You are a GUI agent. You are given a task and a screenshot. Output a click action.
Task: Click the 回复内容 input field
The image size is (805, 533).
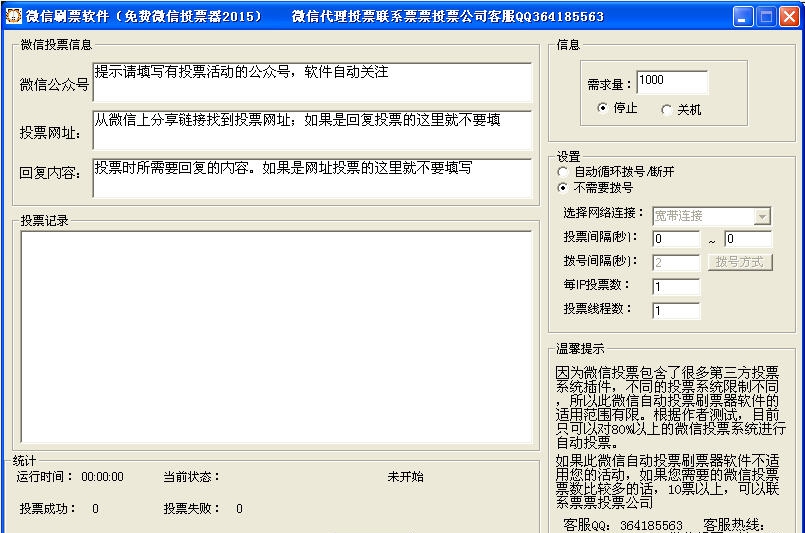tap(312, 178)
